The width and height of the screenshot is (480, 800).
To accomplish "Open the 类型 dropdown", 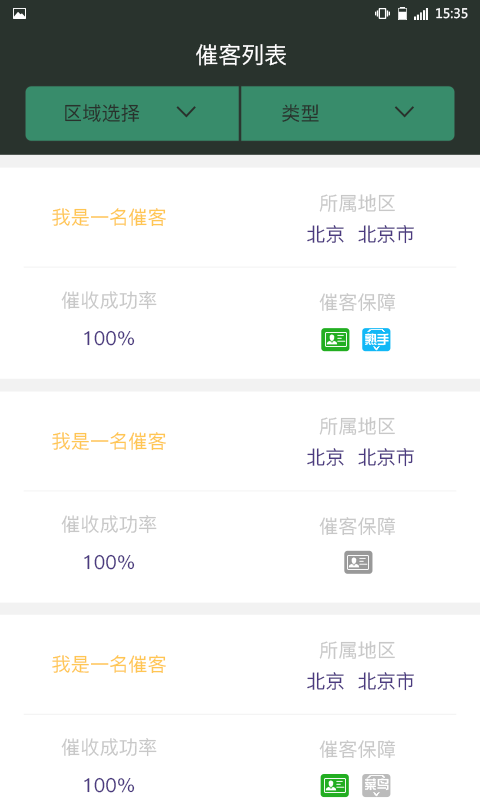I will click(x=347, y=113).
